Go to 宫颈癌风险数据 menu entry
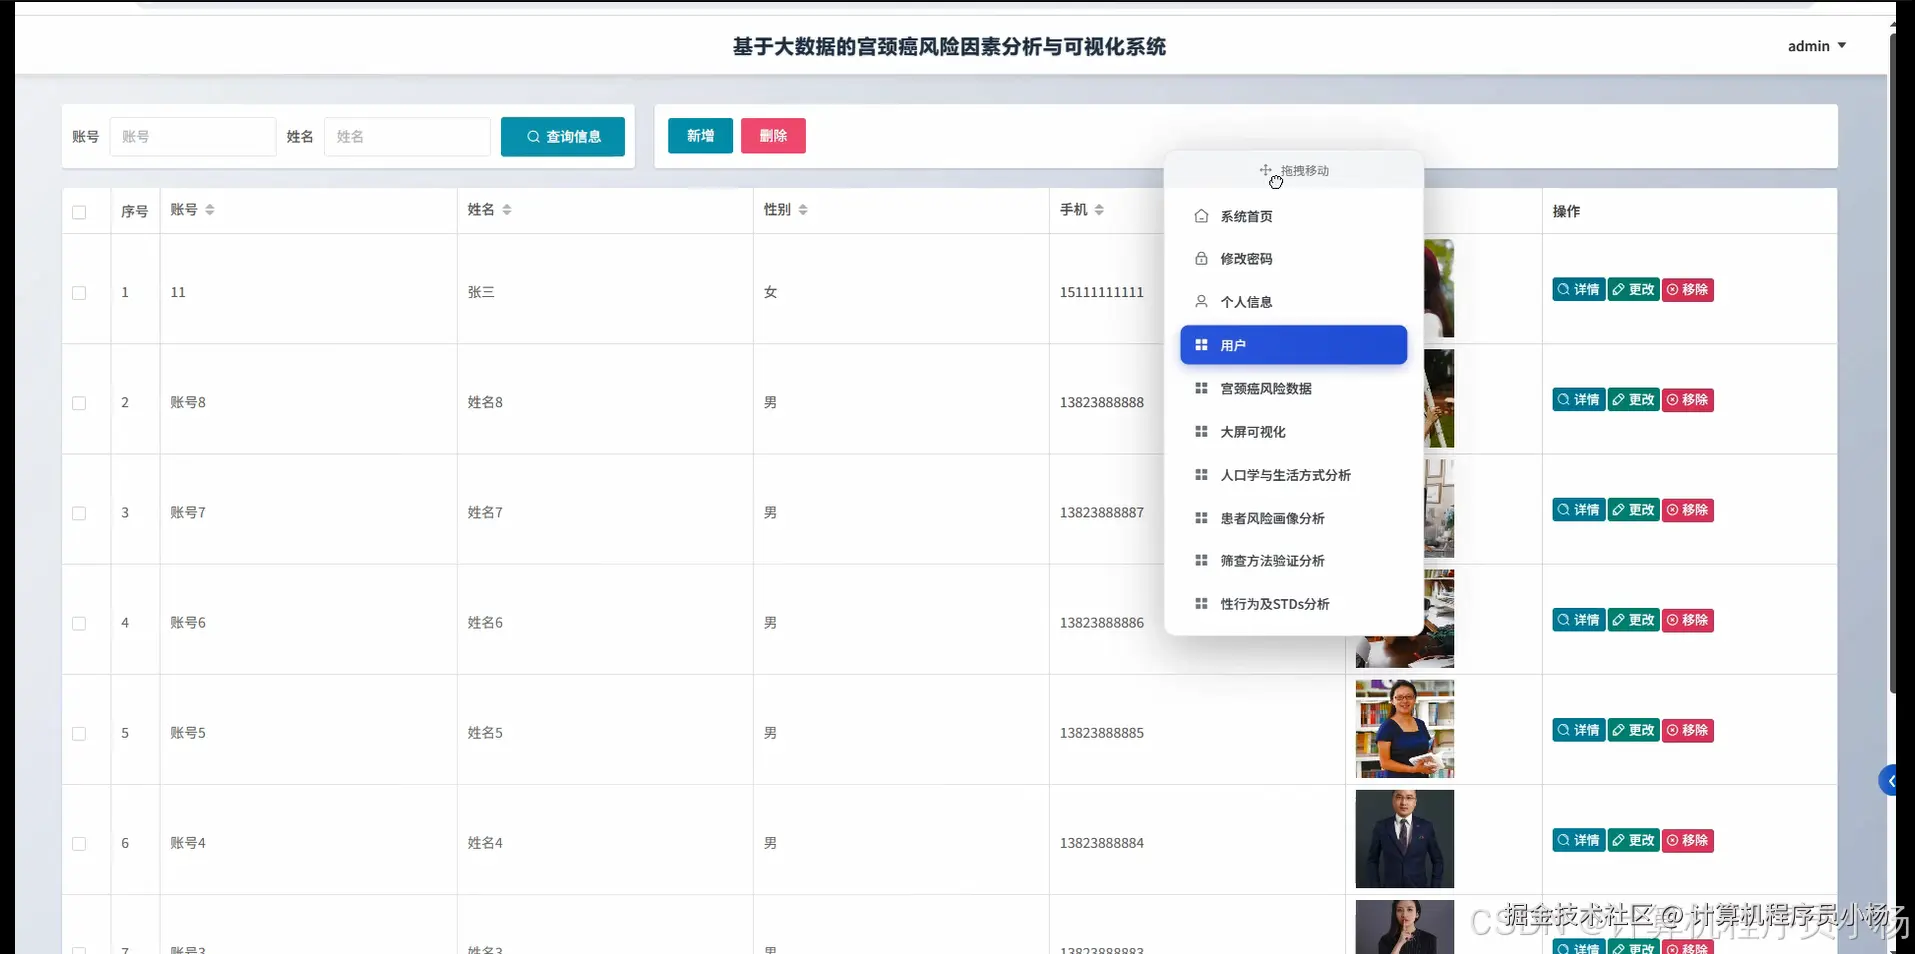Screen dimensions: 1915x954 1293,388
